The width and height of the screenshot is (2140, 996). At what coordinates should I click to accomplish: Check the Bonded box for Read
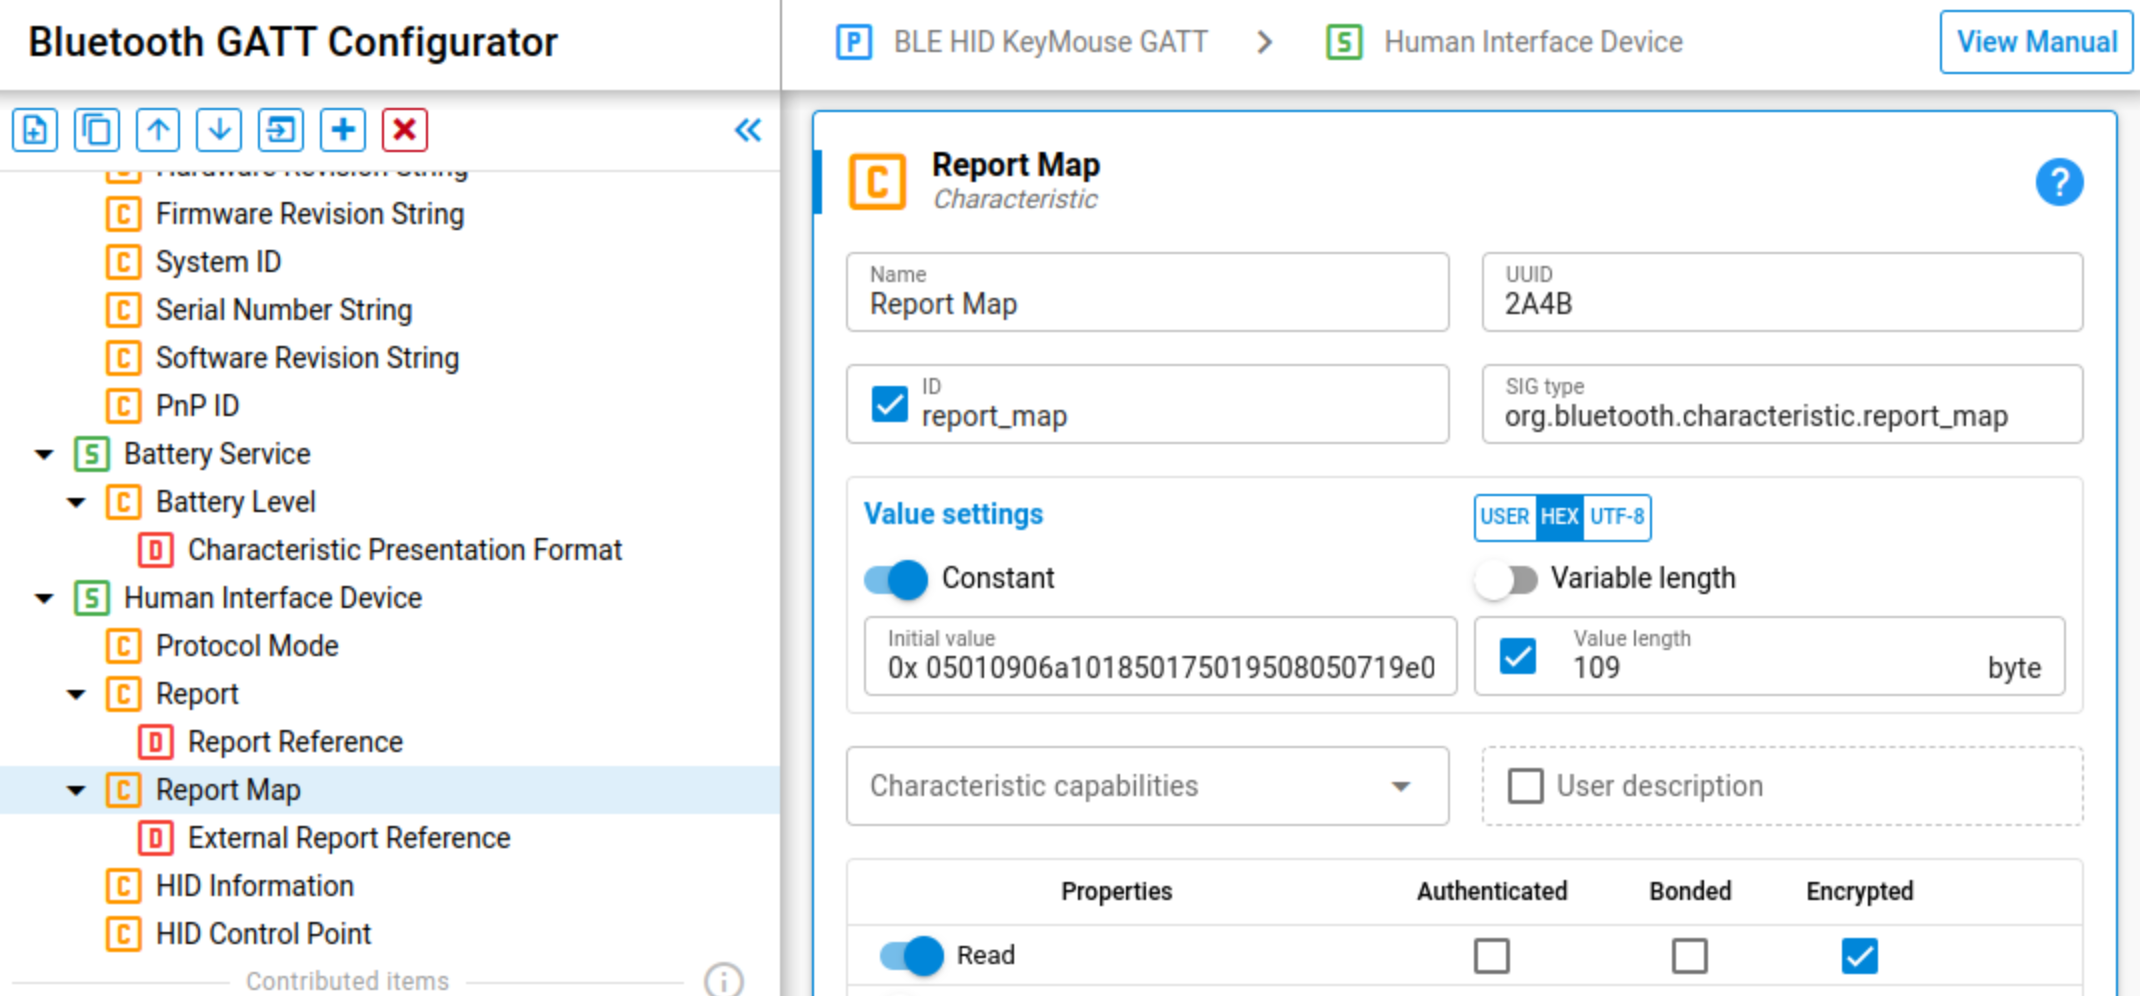[1689, 956]
